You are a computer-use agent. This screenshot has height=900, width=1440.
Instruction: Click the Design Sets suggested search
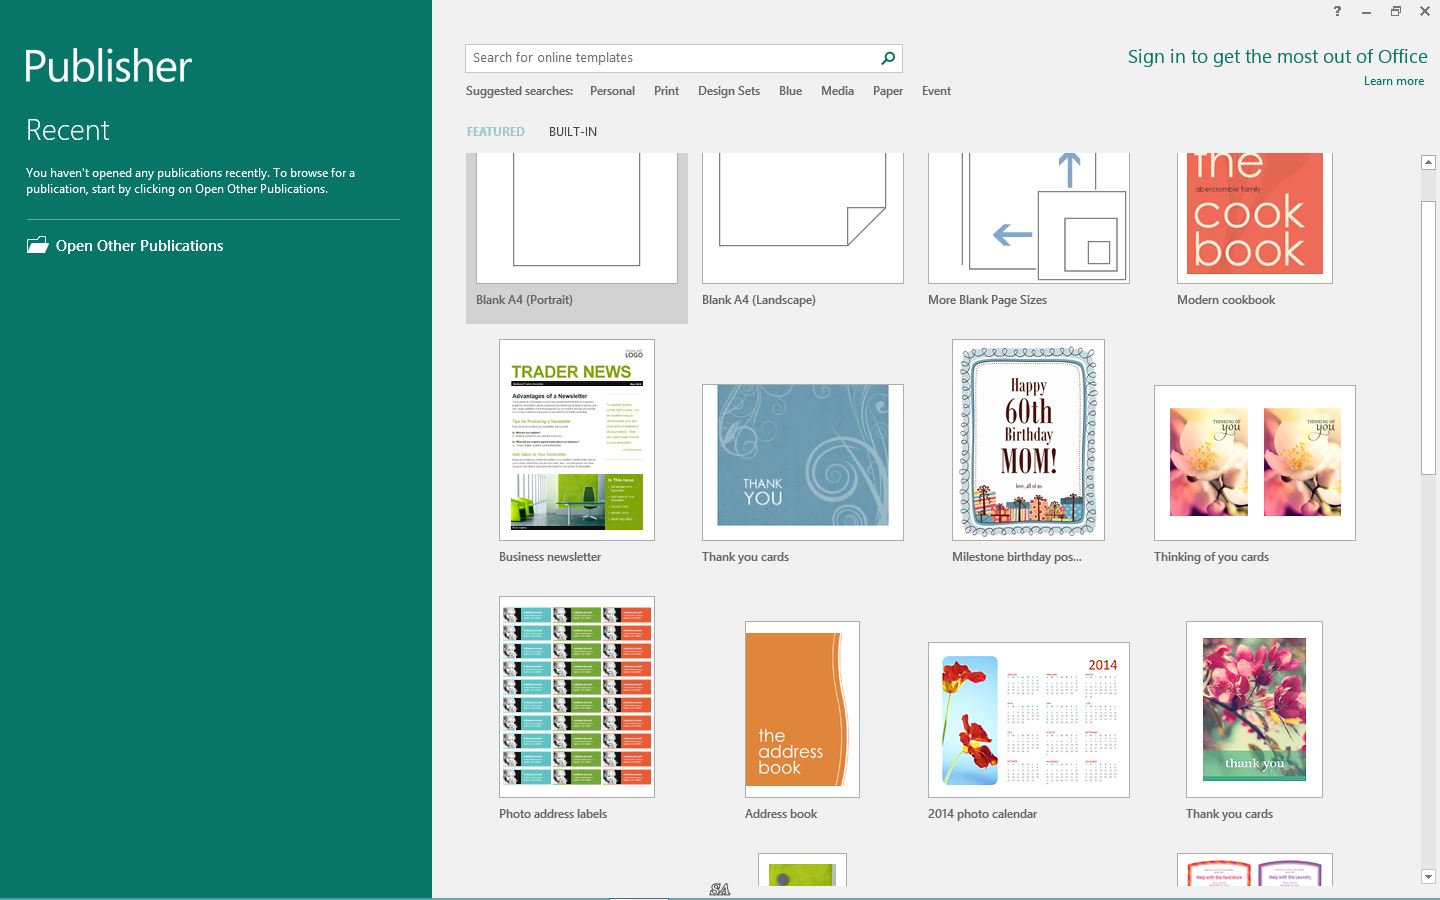point(728,91)
